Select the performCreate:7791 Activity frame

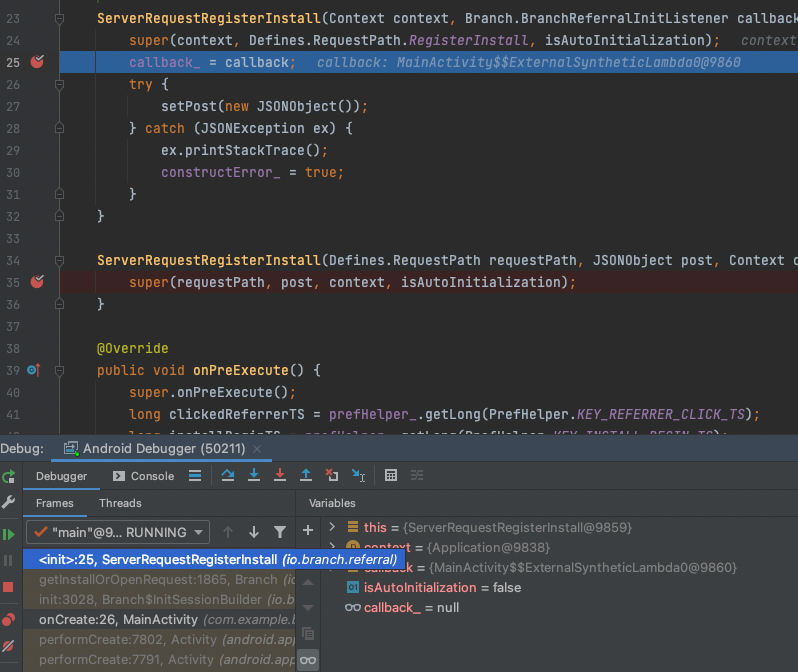(x=159, y=660)
